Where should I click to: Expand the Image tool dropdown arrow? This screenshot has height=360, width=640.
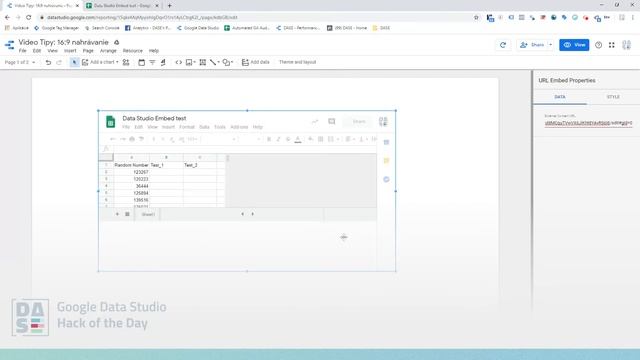tap(194, 62)
